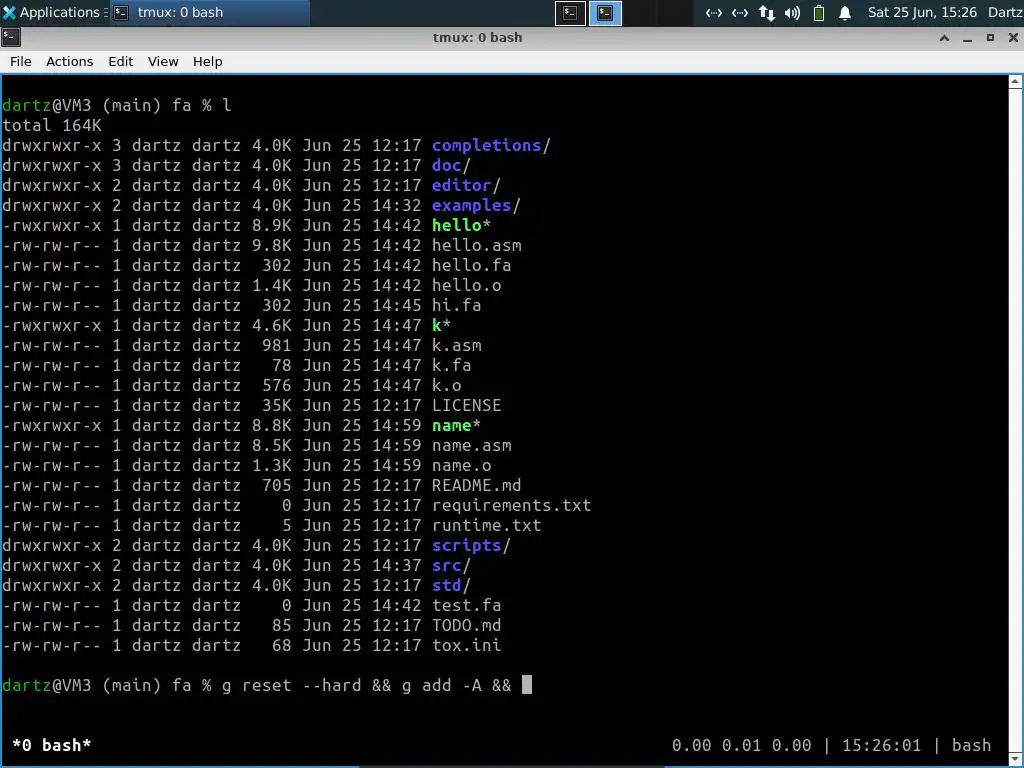The height and width of the screenshot is (768, 1024).
Task: Open the Actions menu
Action: point(69,61)
